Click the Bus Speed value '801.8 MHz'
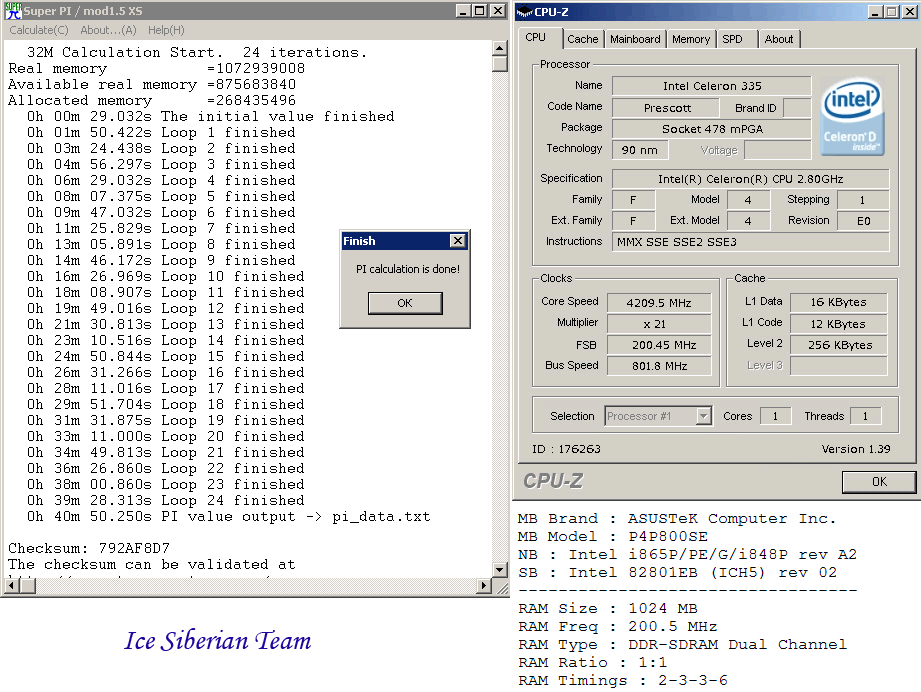The height and width of the screenshot is (692, 921). (658, 366)
